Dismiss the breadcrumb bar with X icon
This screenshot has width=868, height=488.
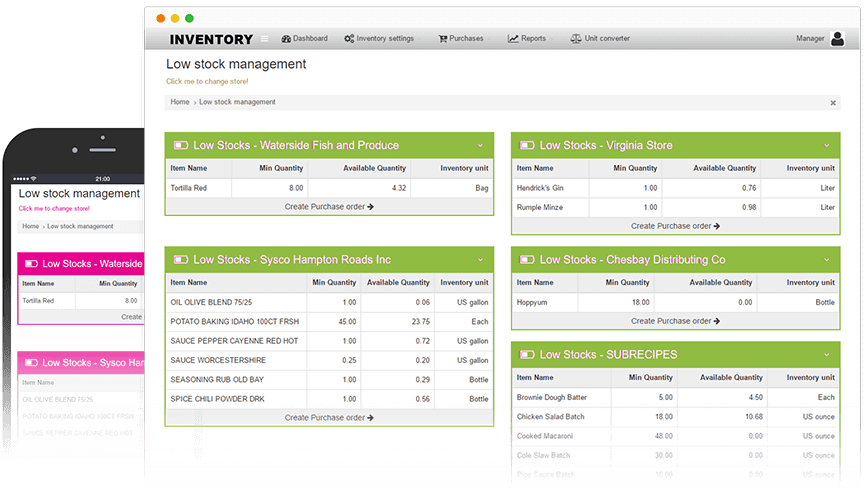[833, 103]
